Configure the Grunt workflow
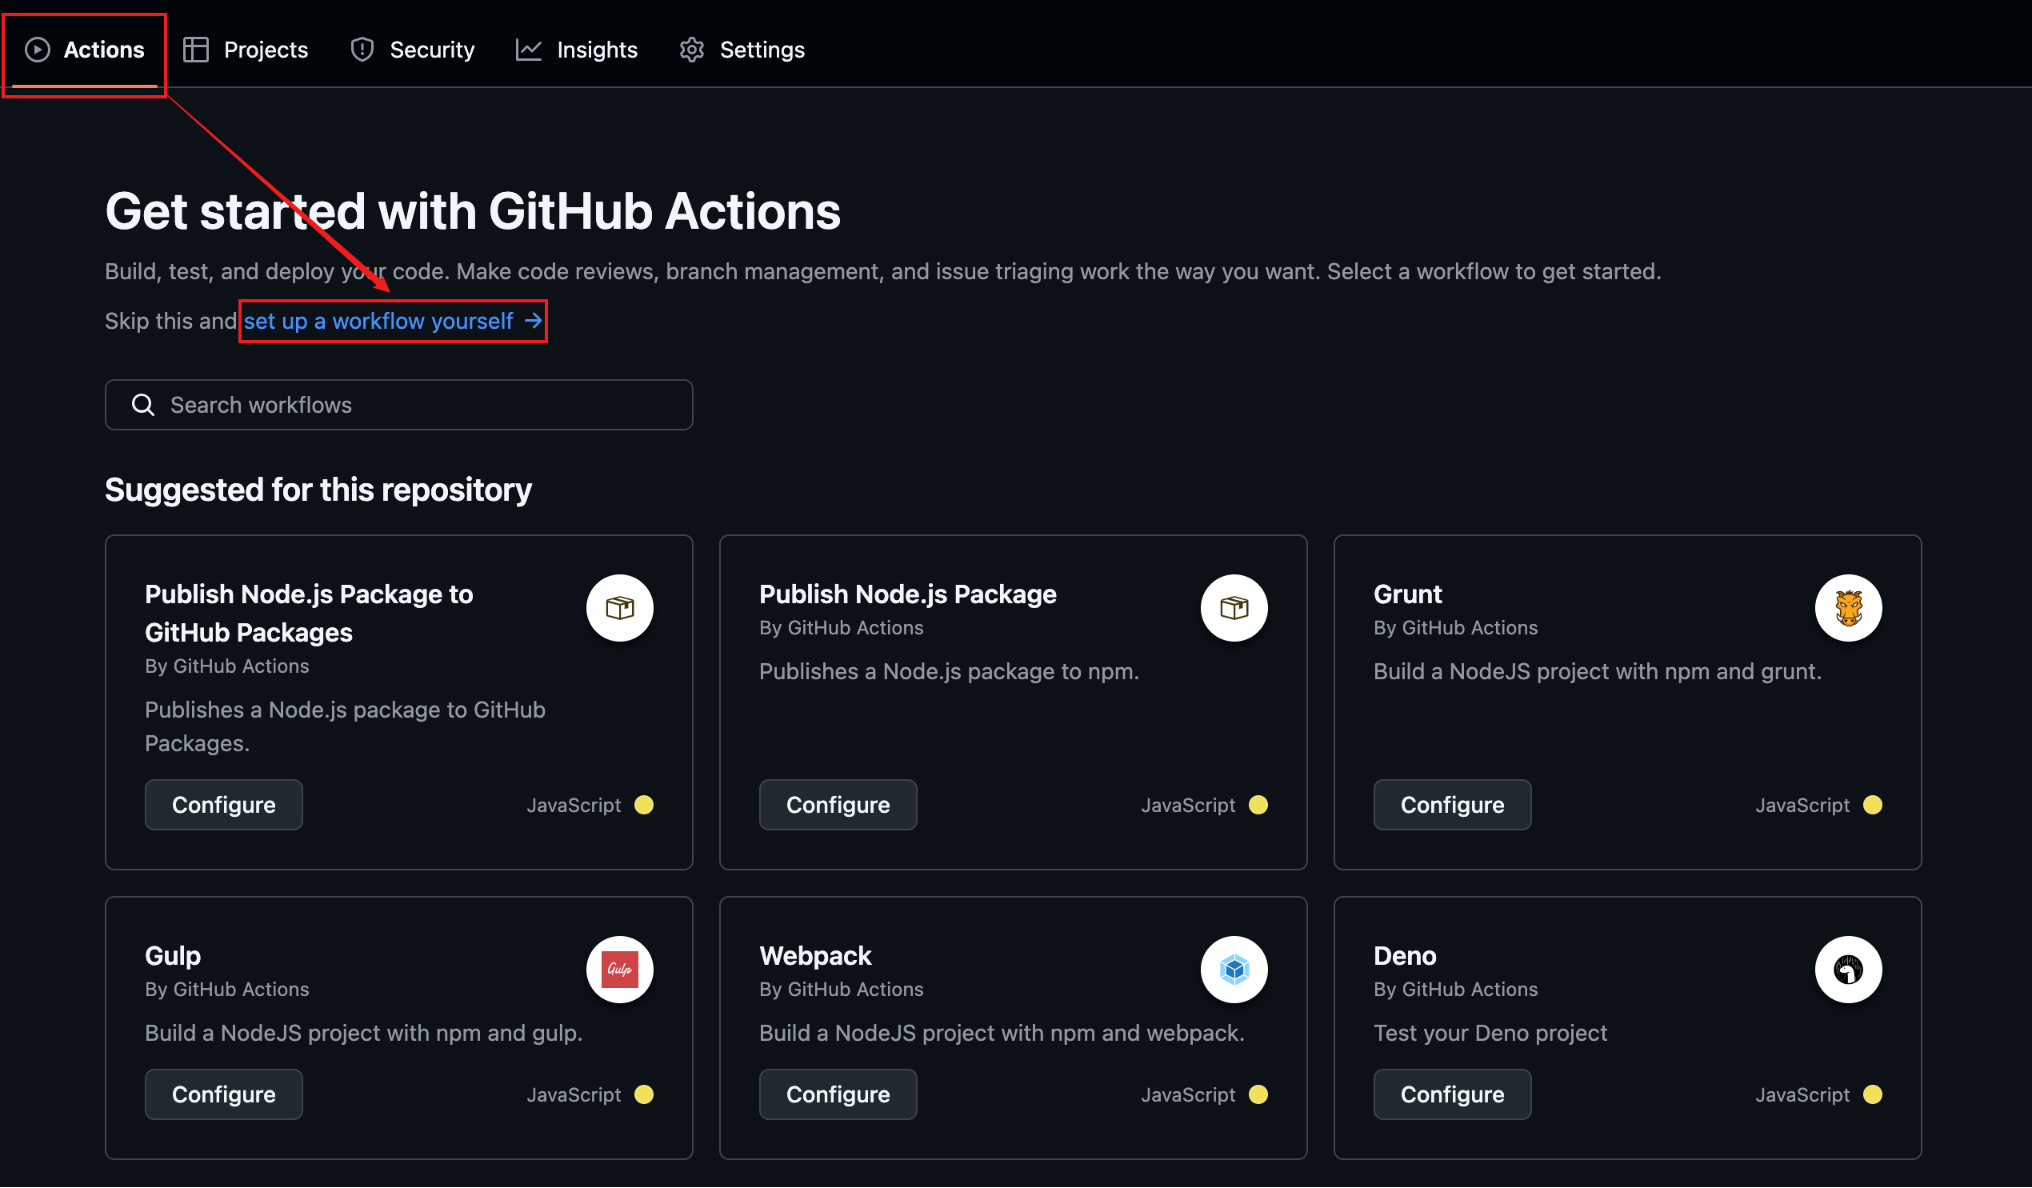 coord(1452,803)
